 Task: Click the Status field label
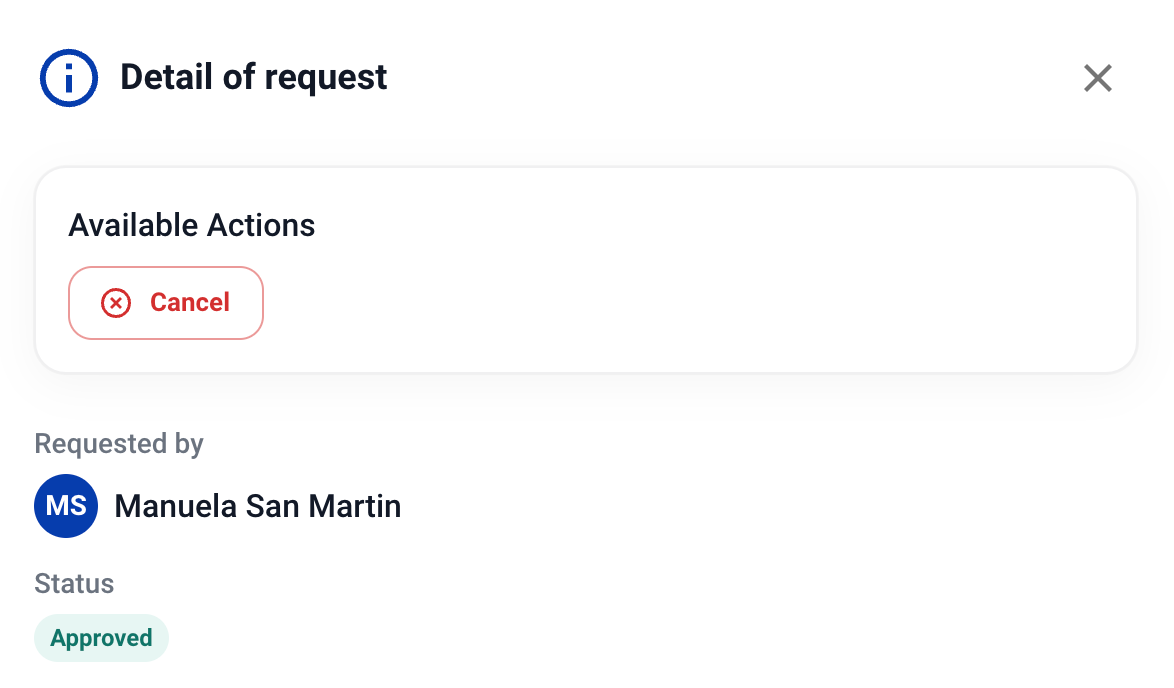tap(74, 583)
